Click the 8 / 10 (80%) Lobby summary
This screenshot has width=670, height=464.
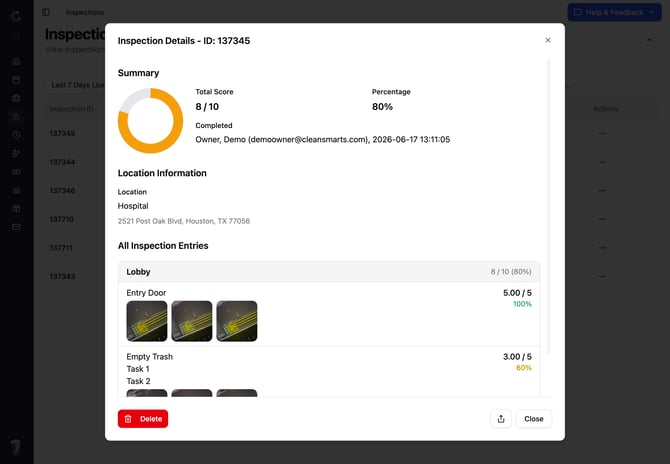pos(511,272)
